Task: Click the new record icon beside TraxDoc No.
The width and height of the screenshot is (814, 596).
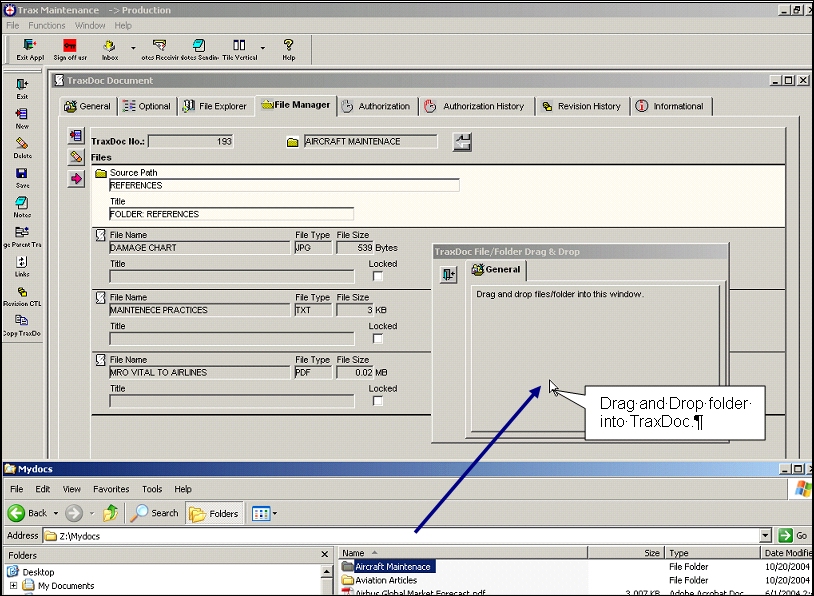Action: point(76,136)
